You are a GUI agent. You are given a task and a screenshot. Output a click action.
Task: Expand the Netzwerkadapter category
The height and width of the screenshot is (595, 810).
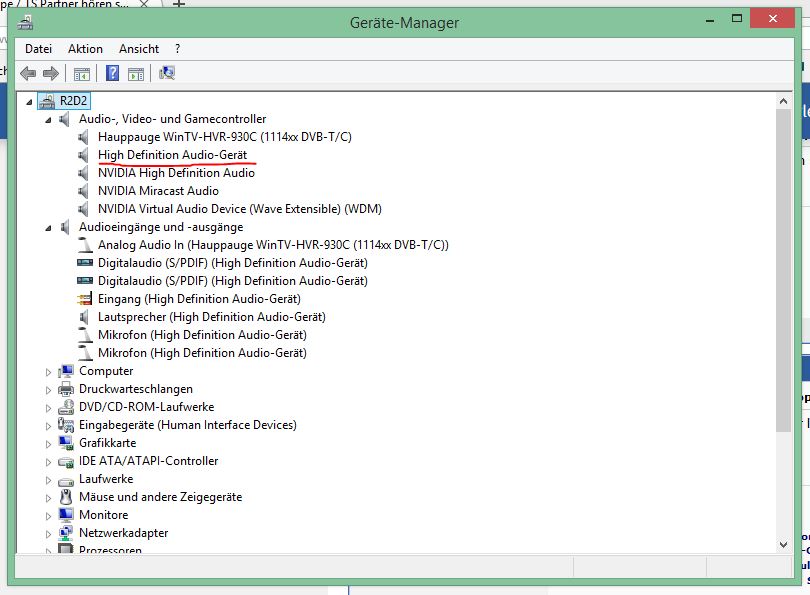(48, 534)
